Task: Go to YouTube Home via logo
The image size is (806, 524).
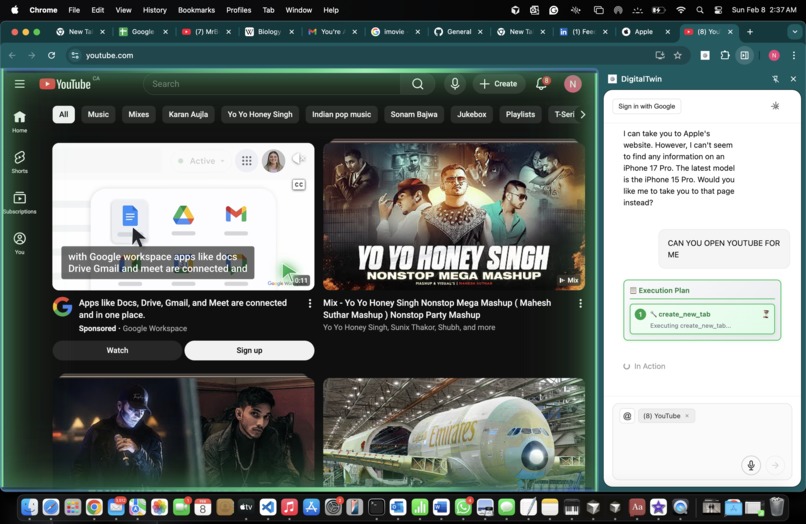Action: pyautogui.click(x=65, y=84)
